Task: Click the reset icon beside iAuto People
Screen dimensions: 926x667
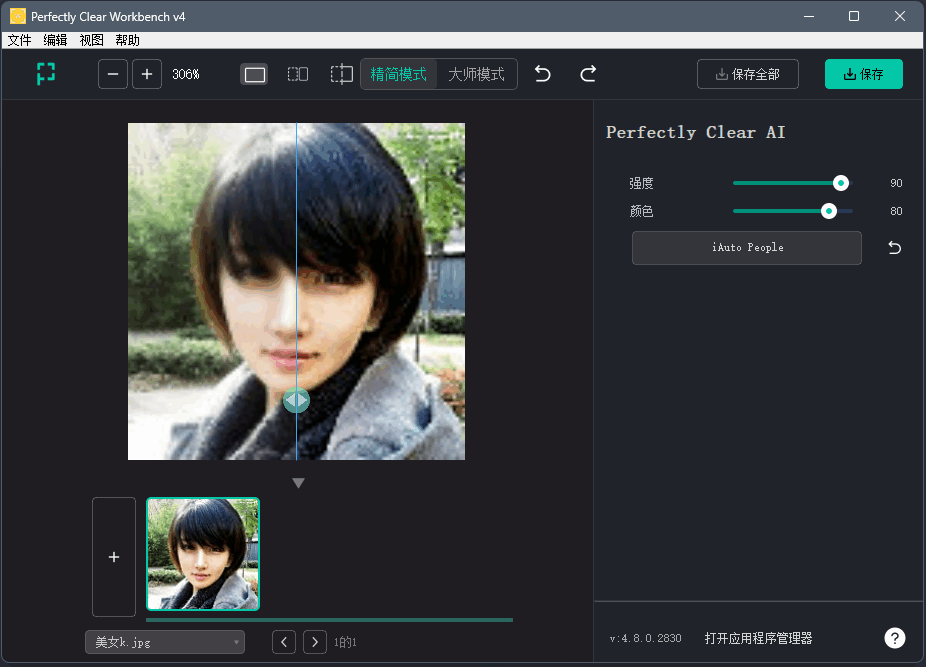Action: tap(893, 247)
